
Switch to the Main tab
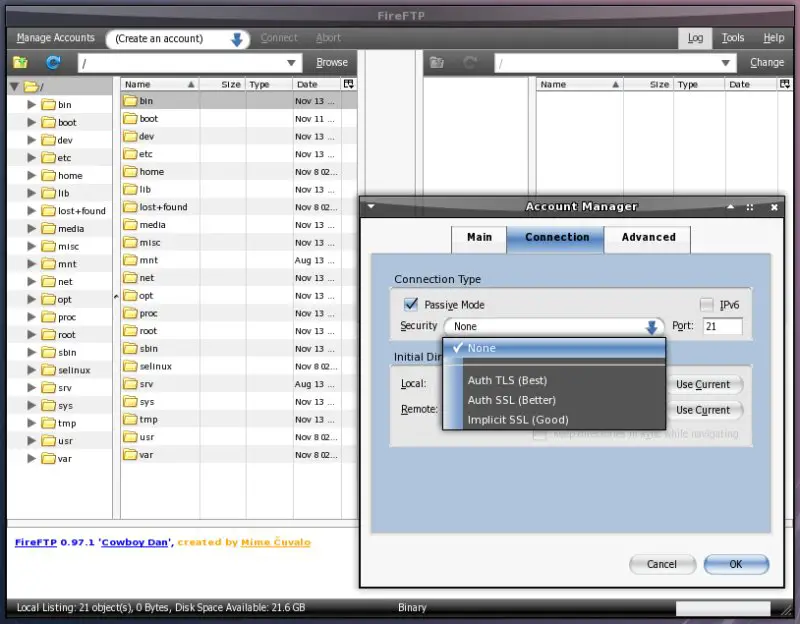479,238
